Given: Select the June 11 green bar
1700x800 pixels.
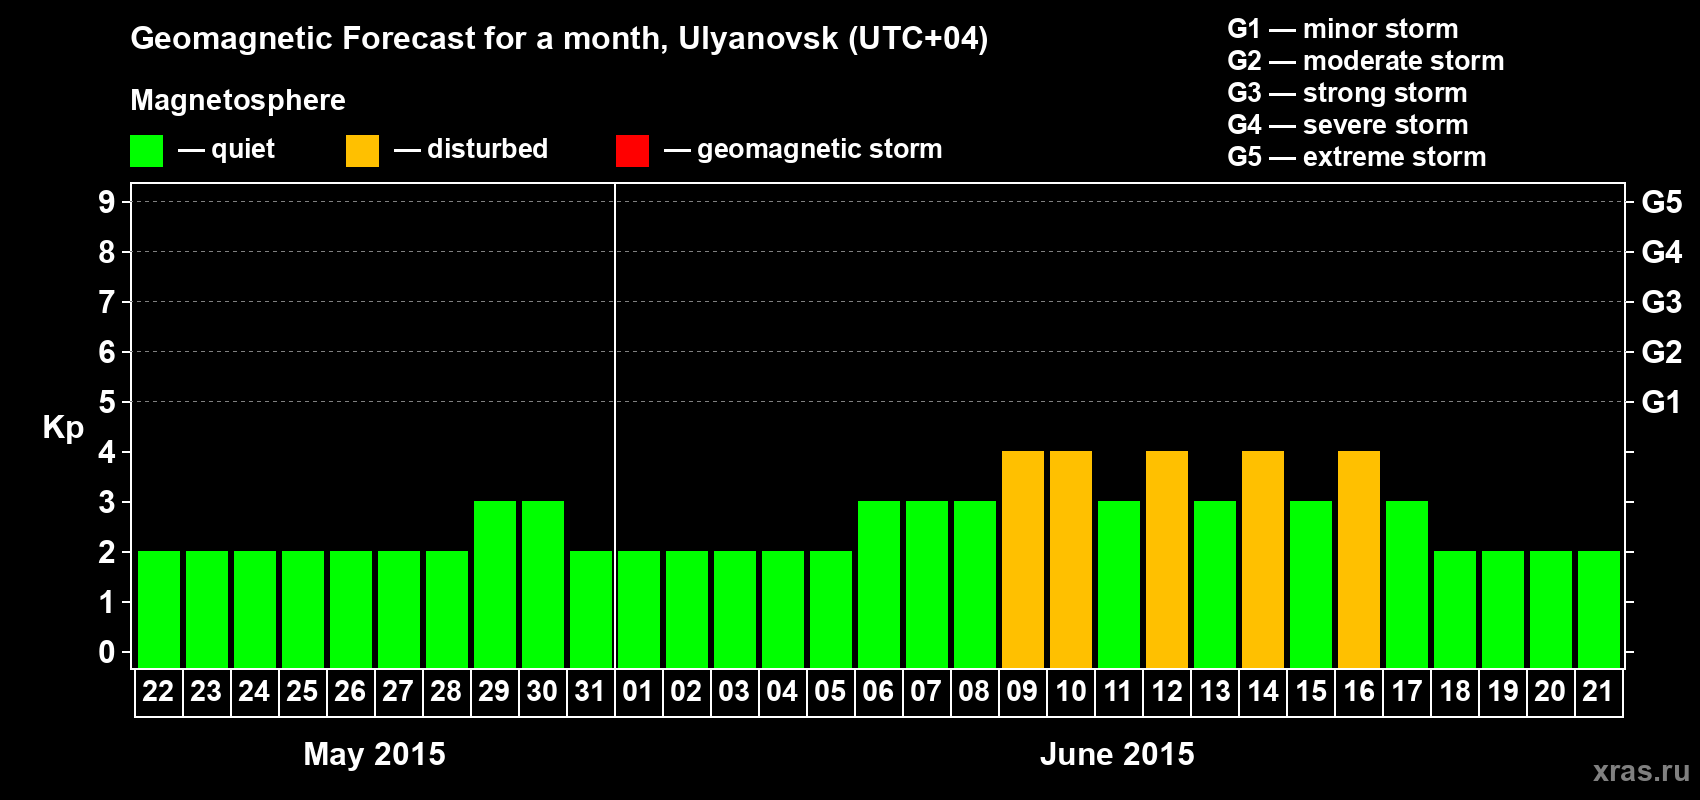Looking at the screenshot, I should pyautogui.click(x=1119, y=584).
